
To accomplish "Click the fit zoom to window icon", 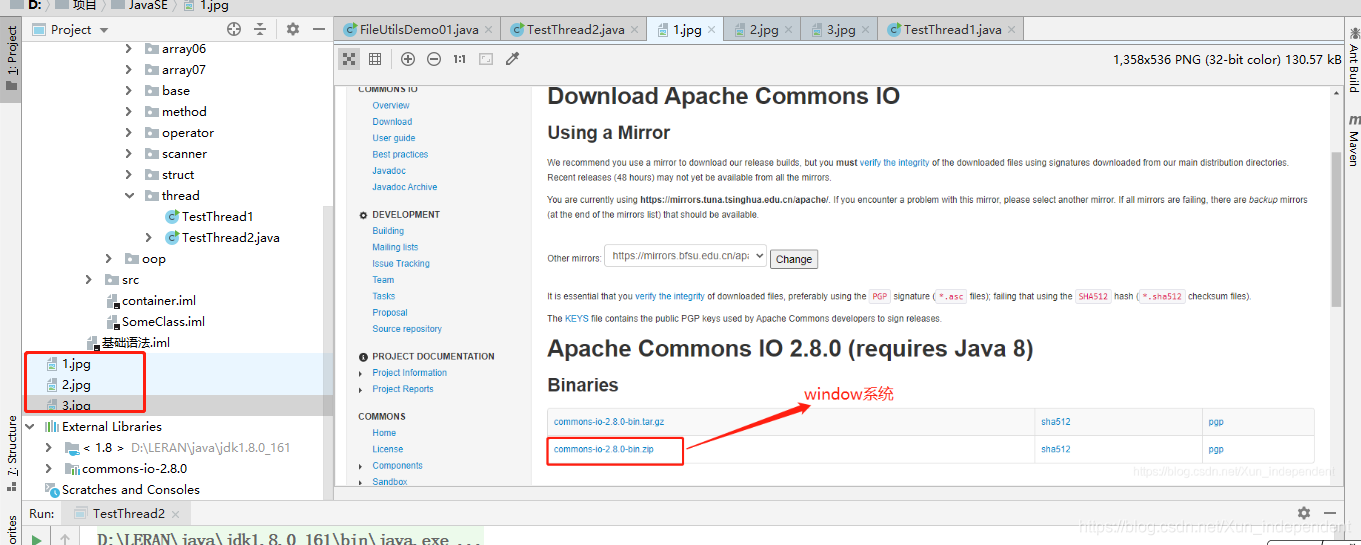I will (x=486, y=59).
